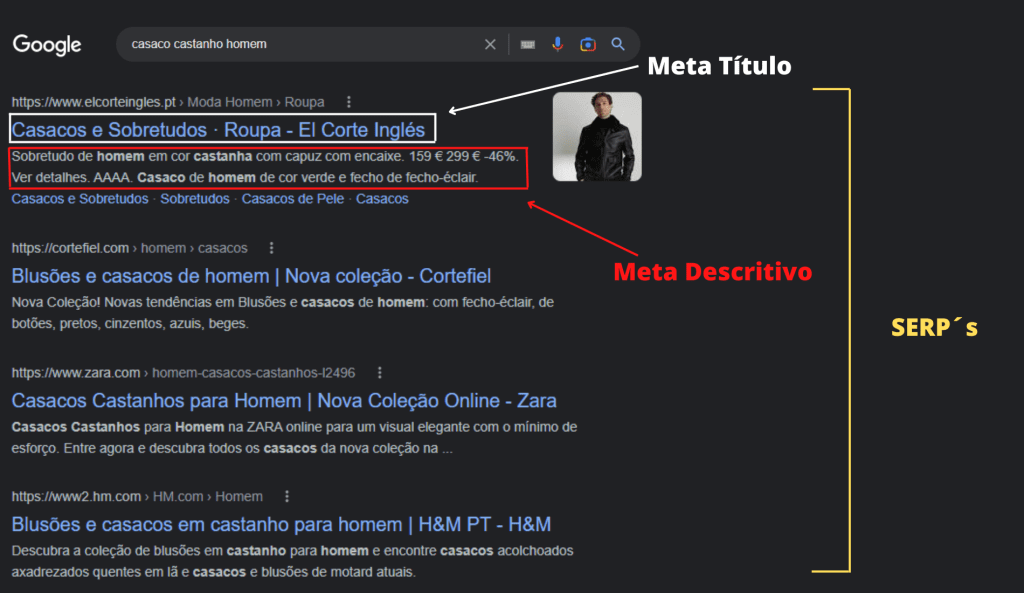1024x593 pixels.
Task: Start voice search with the microphone icon
Action: [557, 44]
